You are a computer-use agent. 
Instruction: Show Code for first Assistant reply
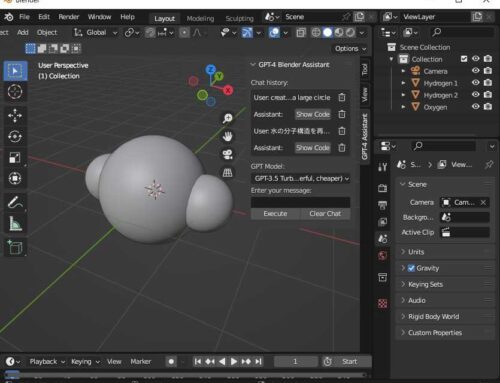click(x=313, y=114)
